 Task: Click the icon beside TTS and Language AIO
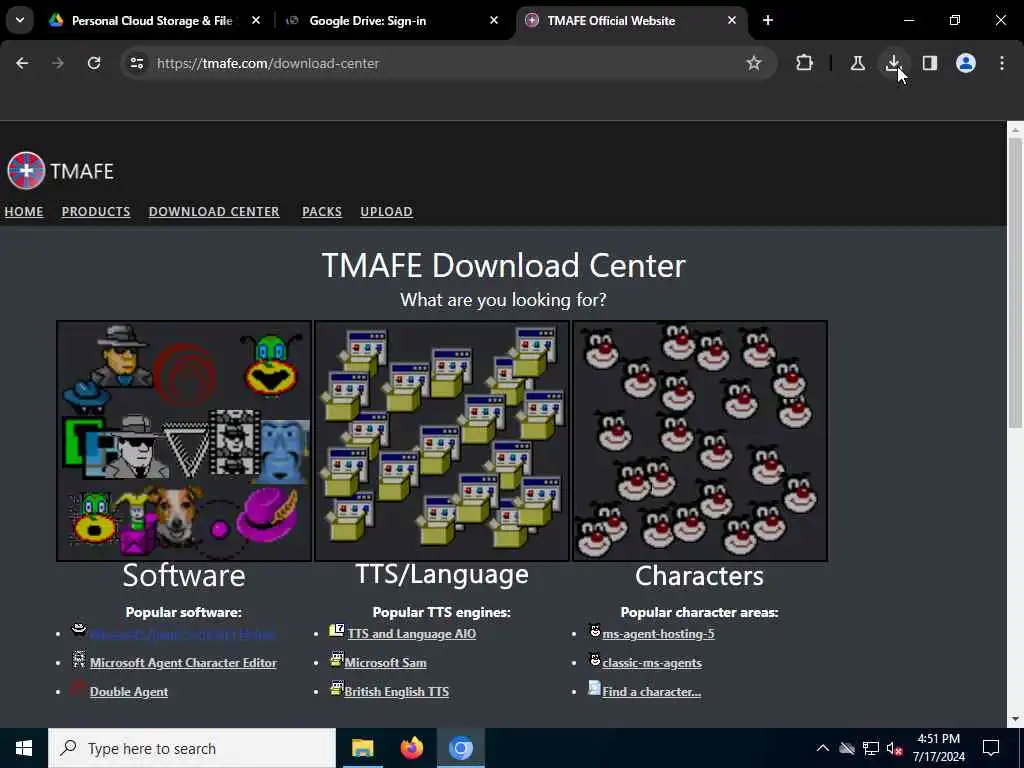point(337,630)
